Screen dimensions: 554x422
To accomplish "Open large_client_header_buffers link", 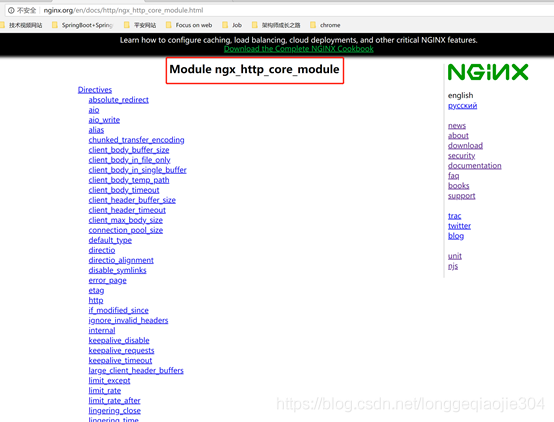I will (136, 370).
